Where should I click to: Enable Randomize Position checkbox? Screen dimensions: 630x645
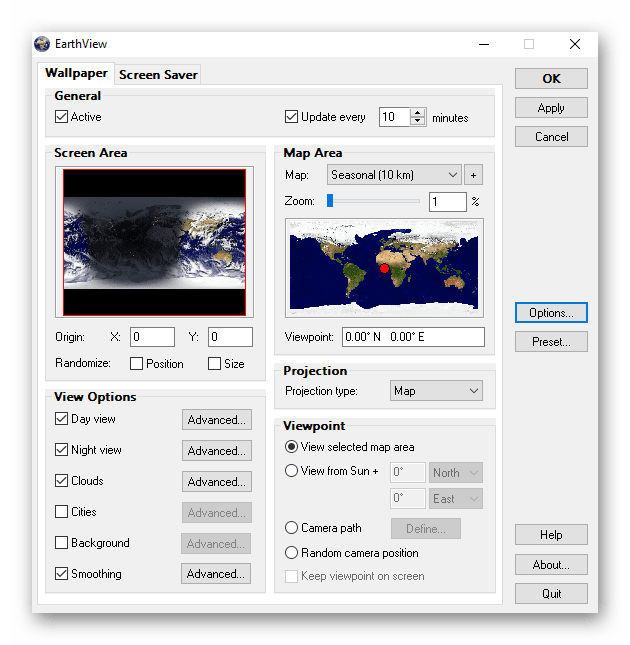point(136,364)
